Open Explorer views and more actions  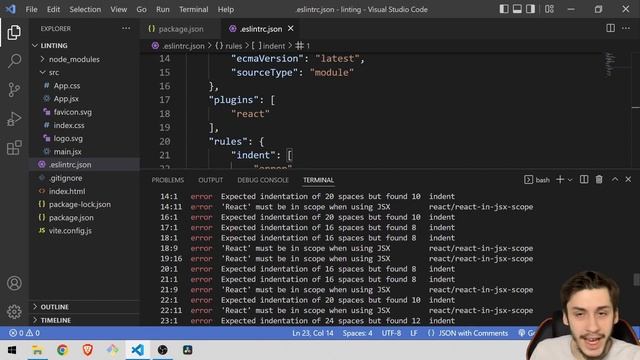[x=126, y=29]
